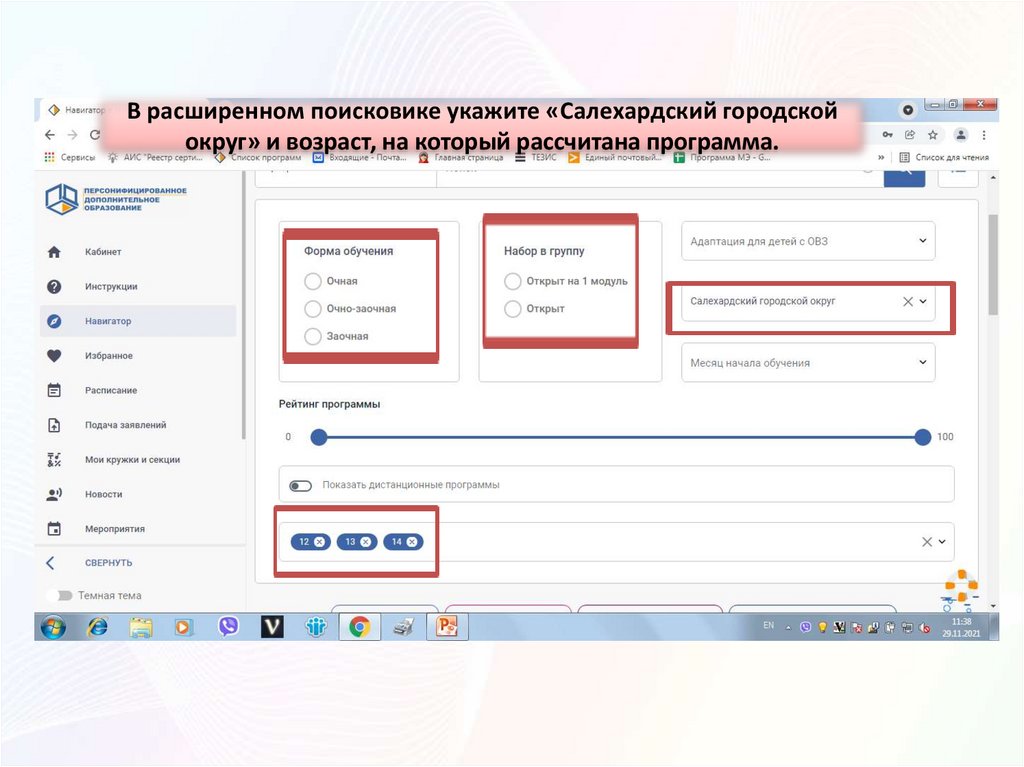Clear Салехардский городской округ selection
Screen dimensions: 1024x767
[x=908, y=301]
